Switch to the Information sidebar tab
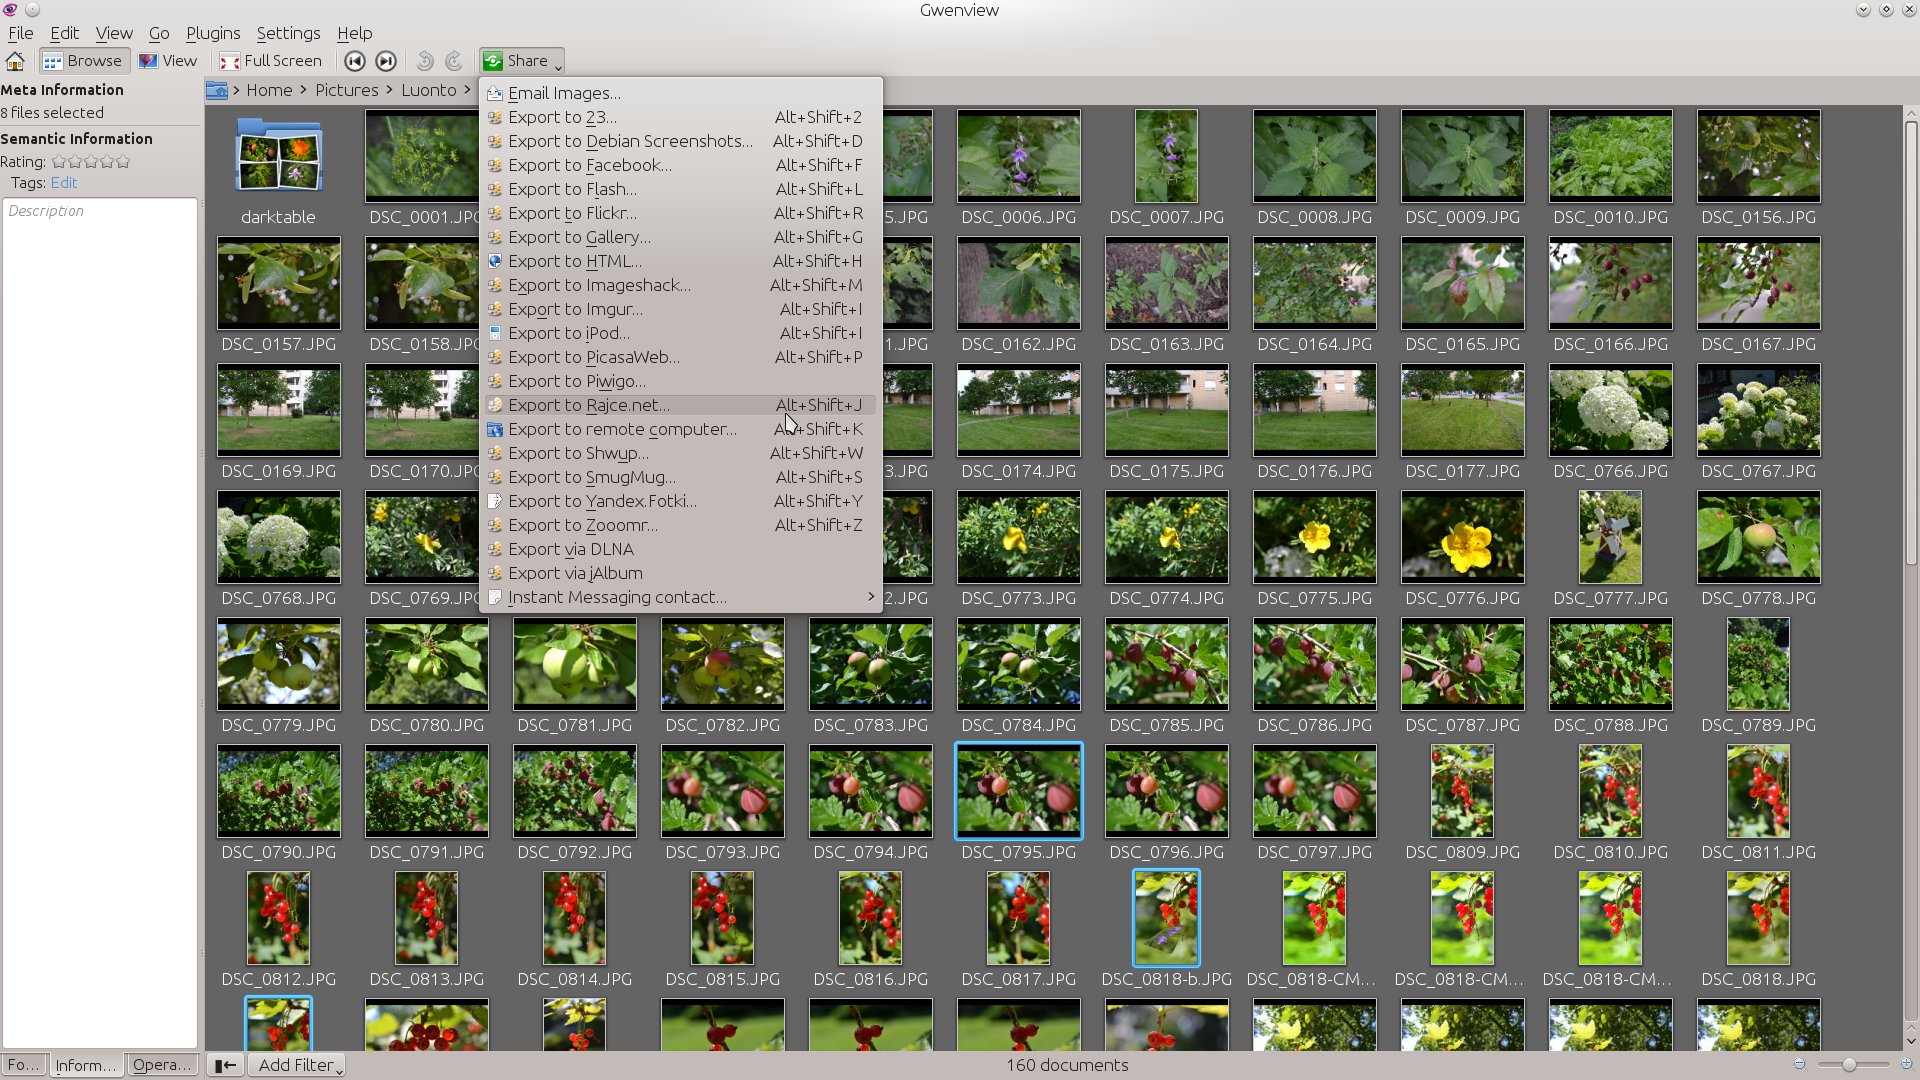 click(x=86, y=1065)
